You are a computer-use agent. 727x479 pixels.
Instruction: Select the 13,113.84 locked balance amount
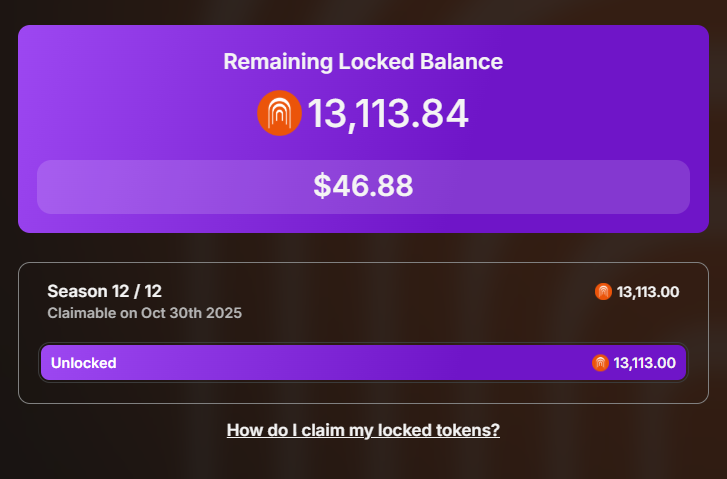(388, 114)
